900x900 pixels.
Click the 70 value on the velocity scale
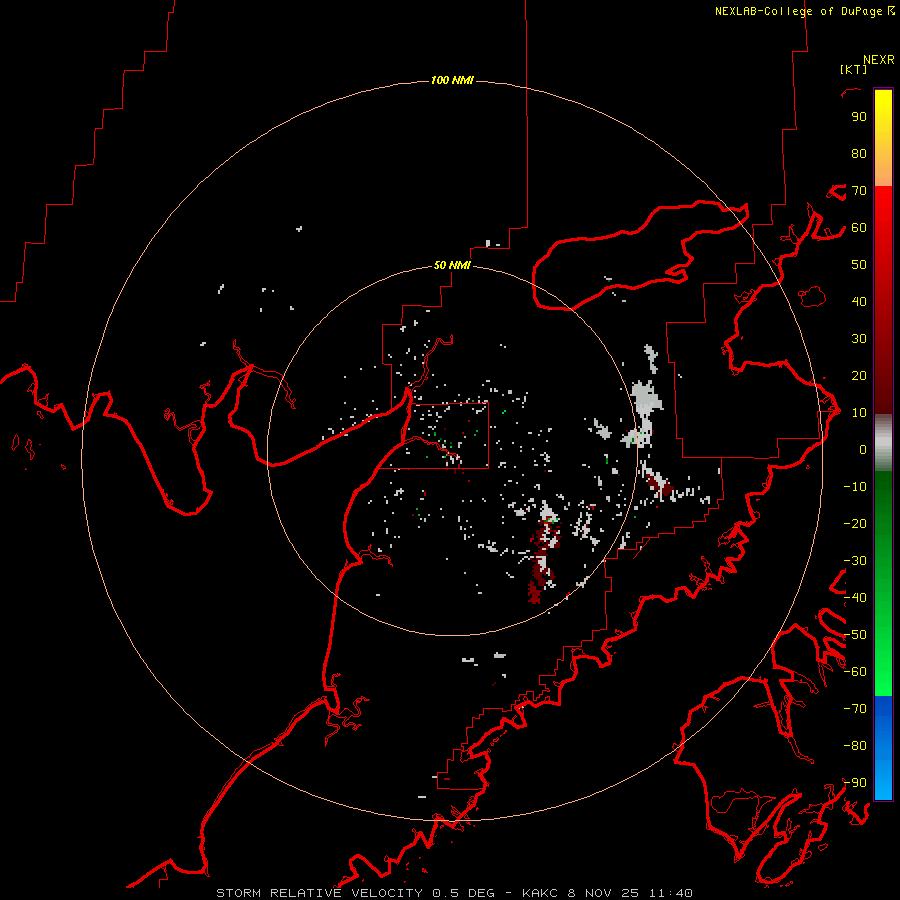[x=859, y=191]
